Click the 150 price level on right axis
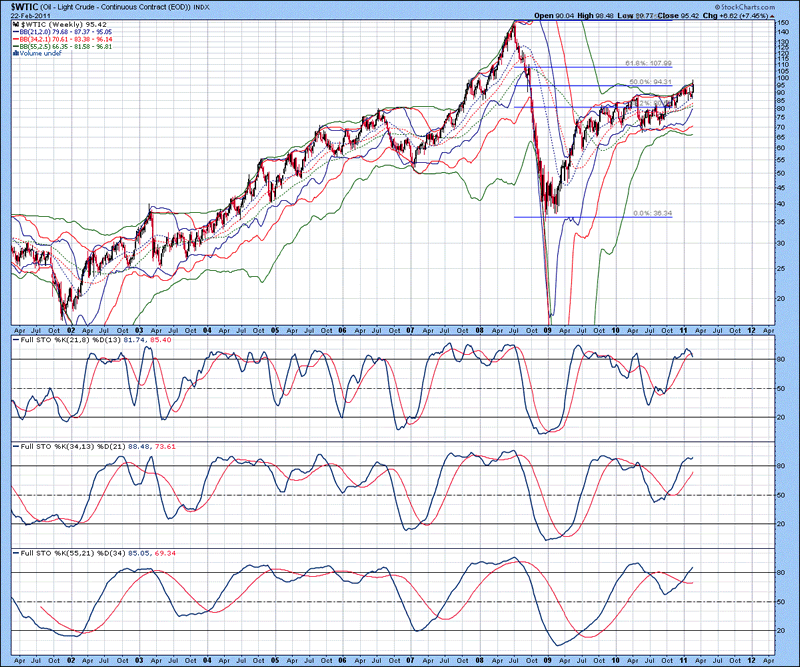The width and height of the screenshot is (800, 667). pyautogui.click(x=784, y=22)
